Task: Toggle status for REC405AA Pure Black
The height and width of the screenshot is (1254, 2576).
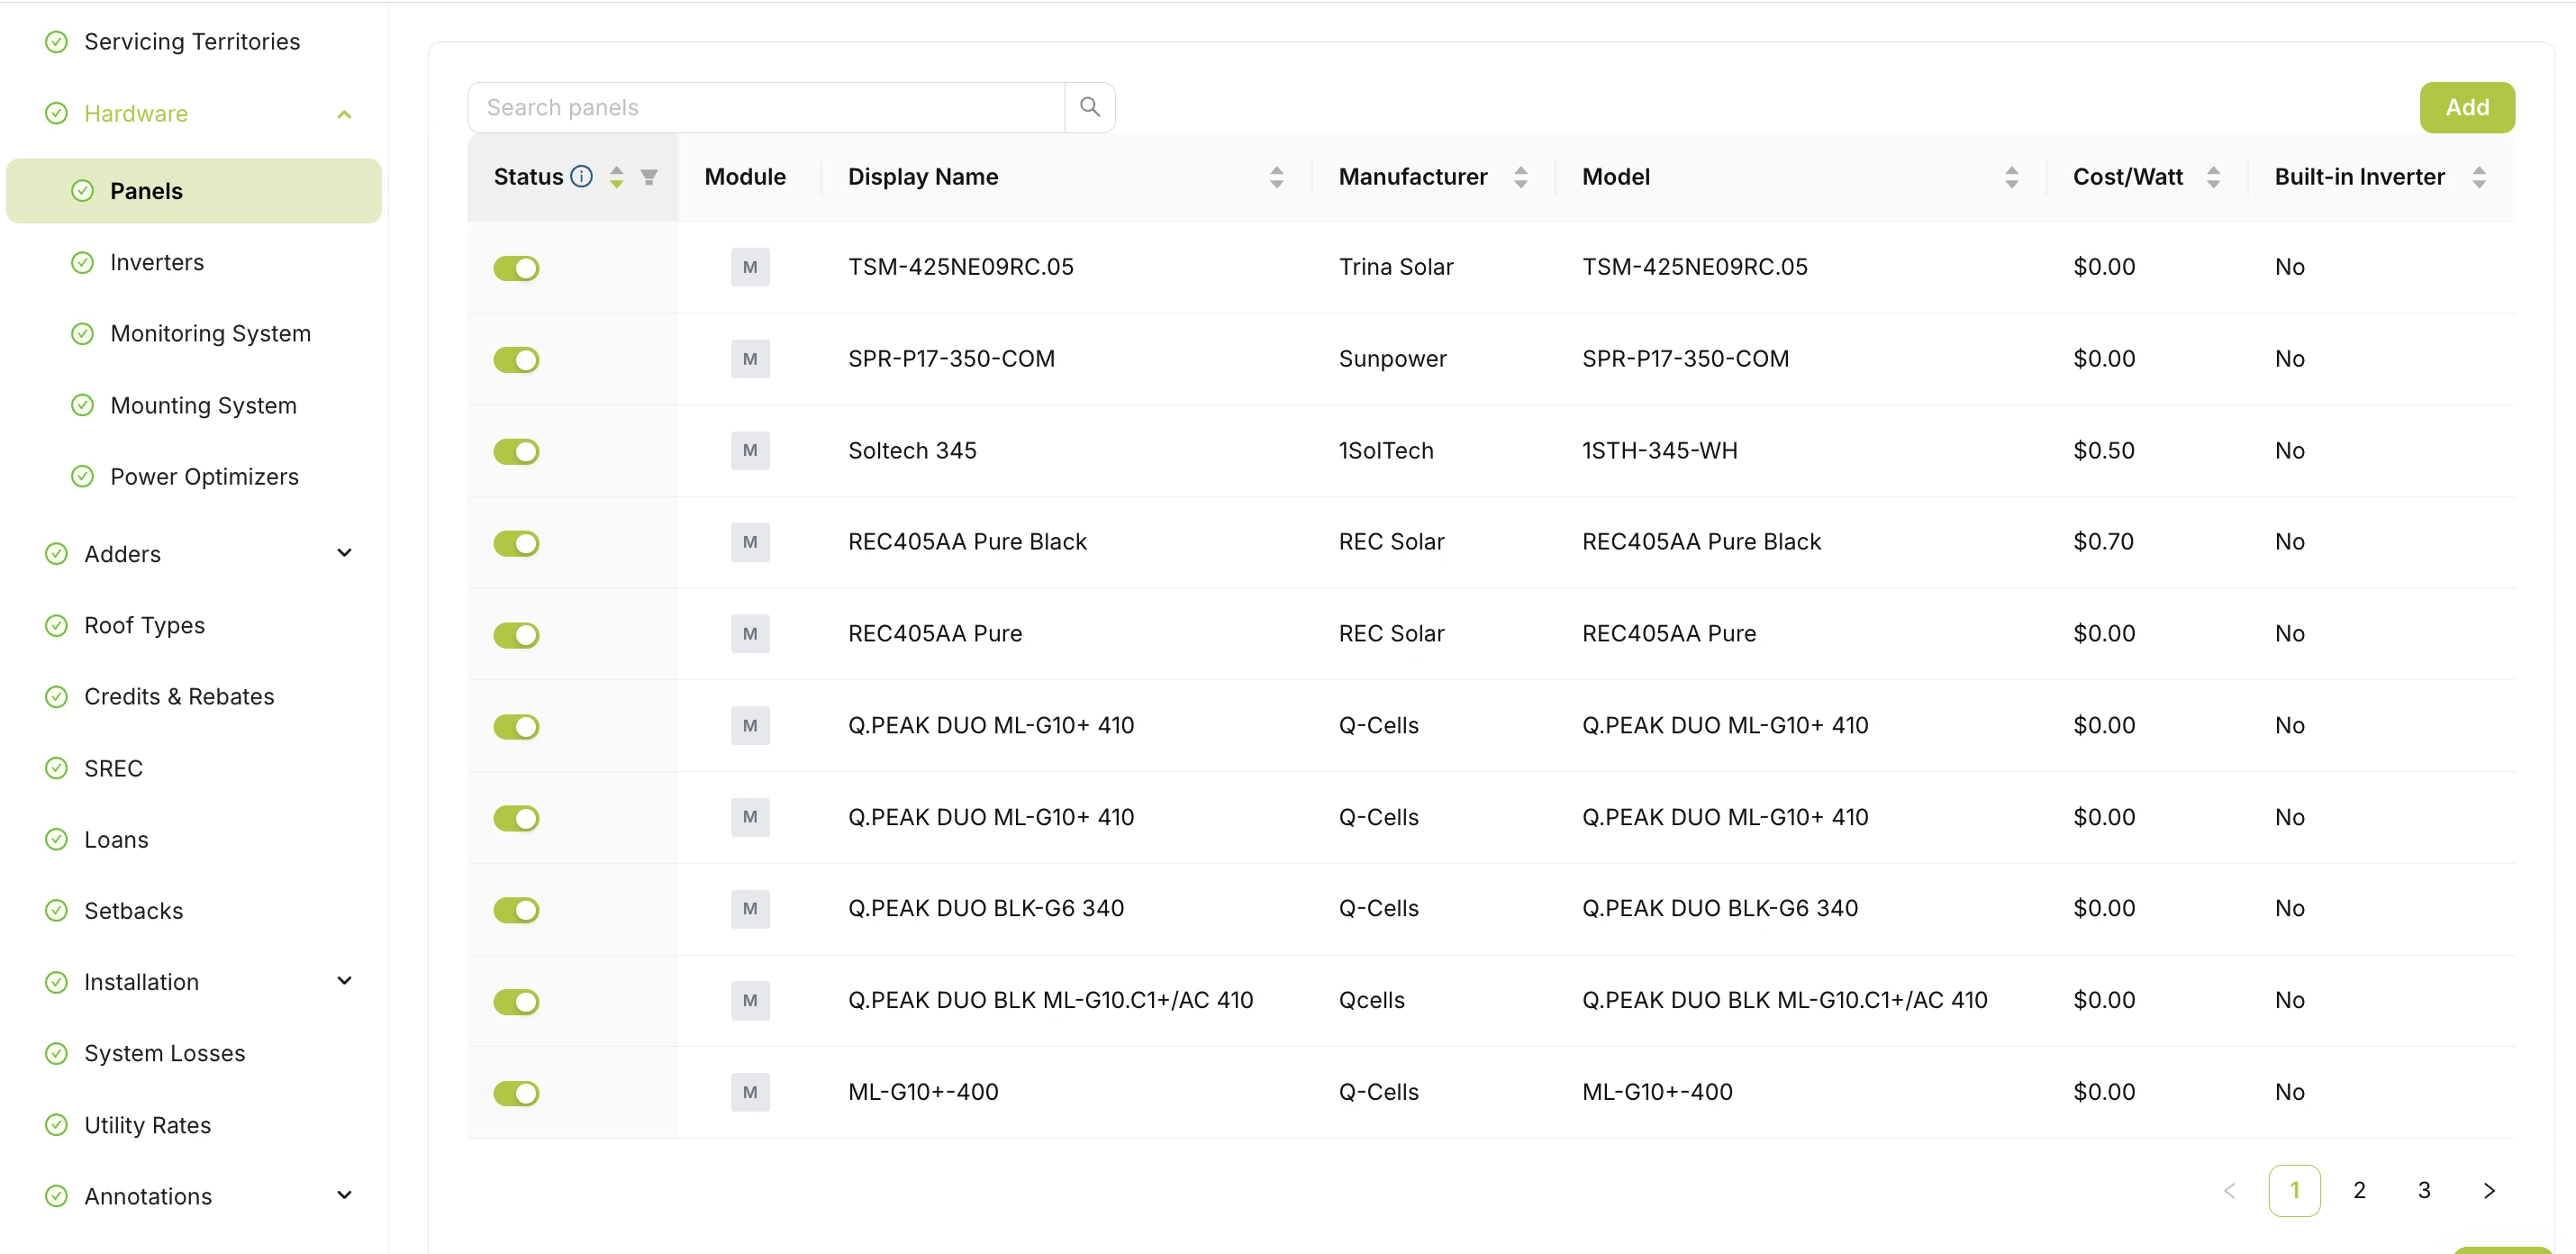Action: click(x=516, y=543)
